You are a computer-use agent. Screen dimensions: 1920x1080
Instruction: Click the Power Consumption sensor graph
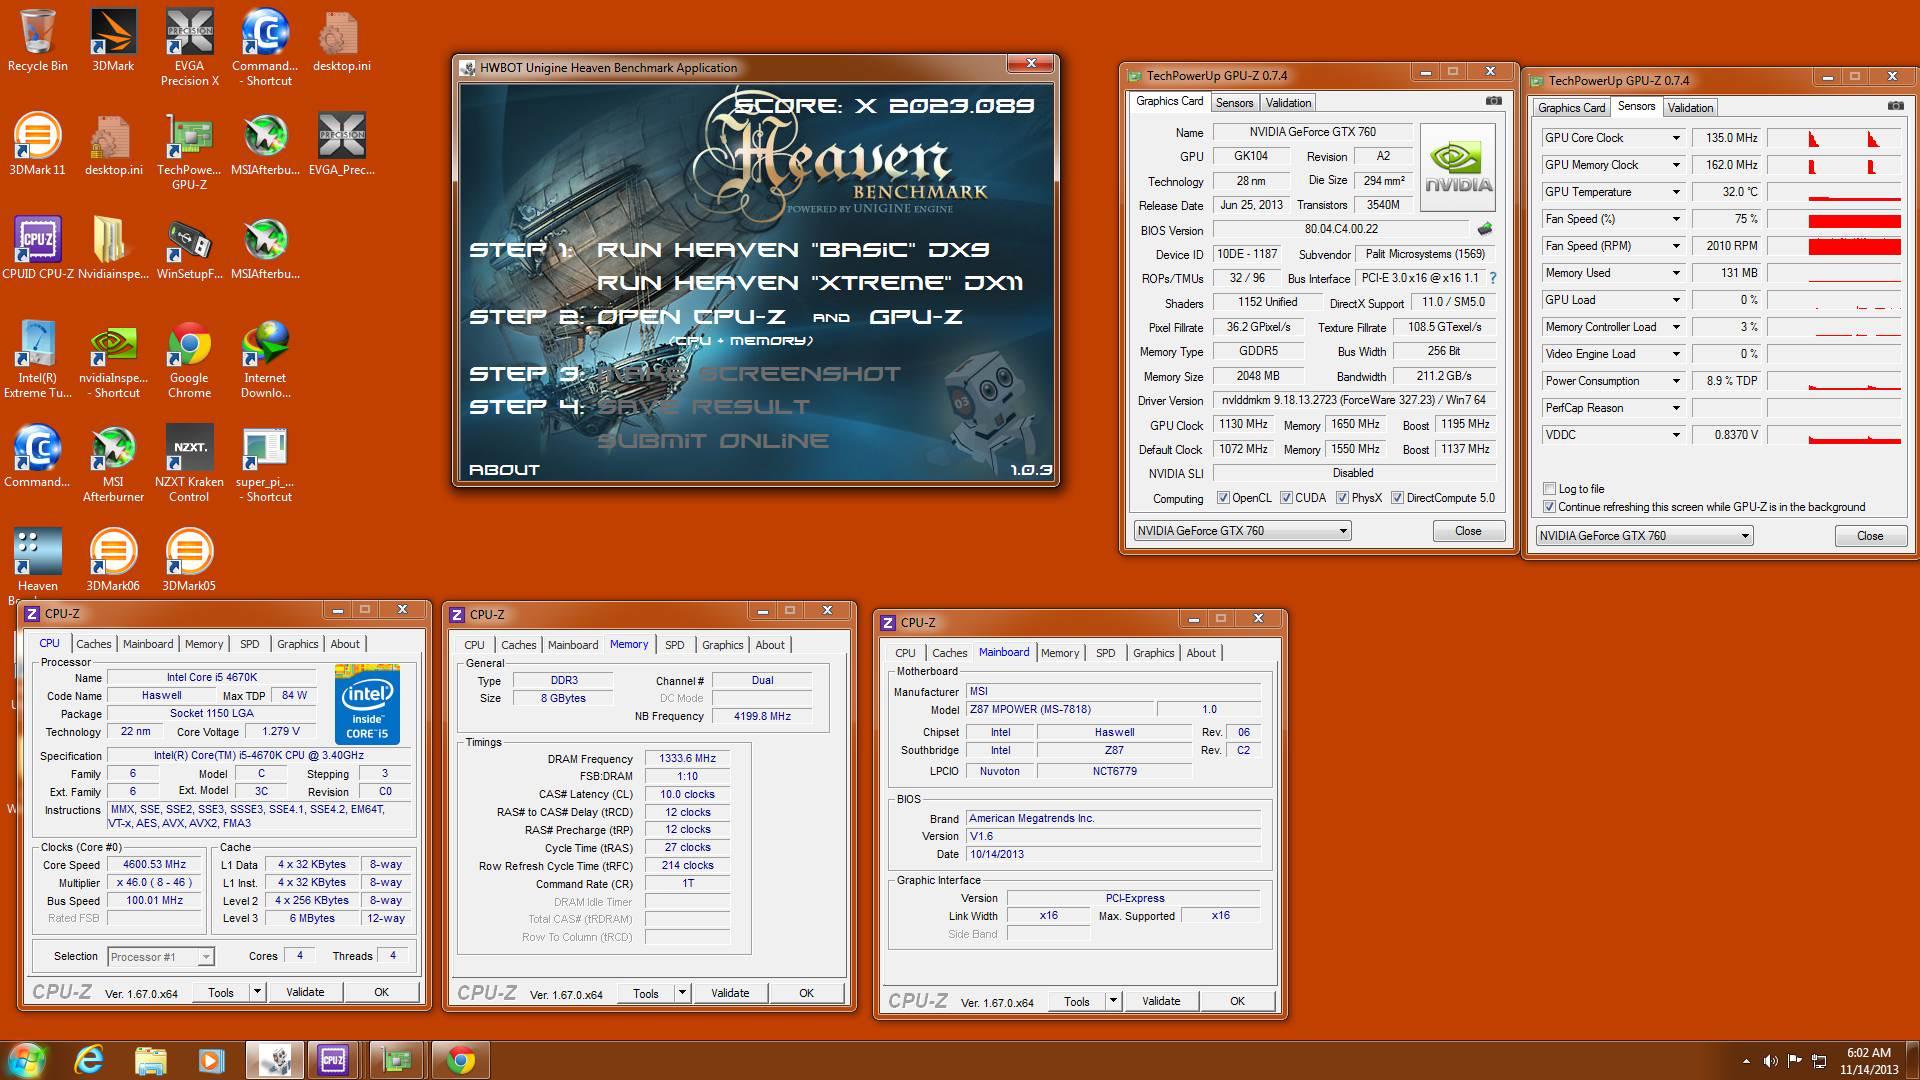1834,381
